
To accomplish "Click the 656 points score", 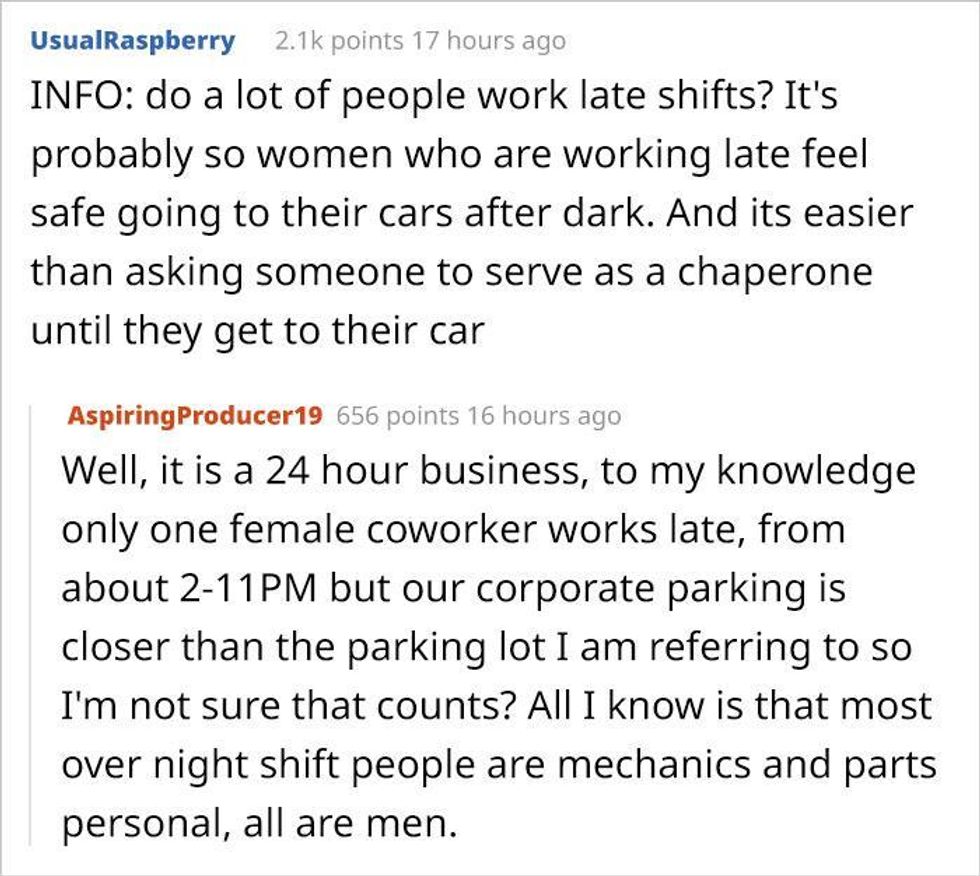I will pyautogui.click(x=397, y=415).
